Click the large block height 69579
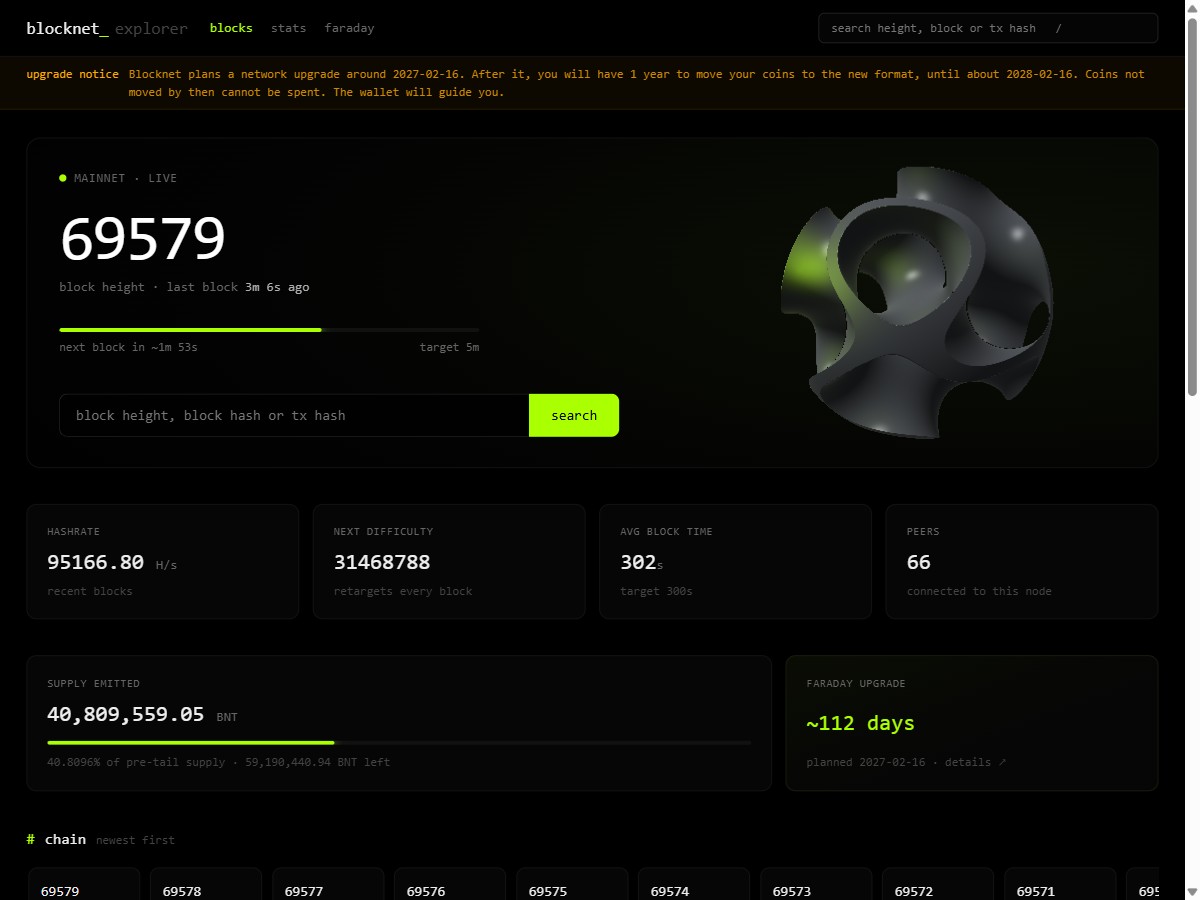 coord(143,239)
